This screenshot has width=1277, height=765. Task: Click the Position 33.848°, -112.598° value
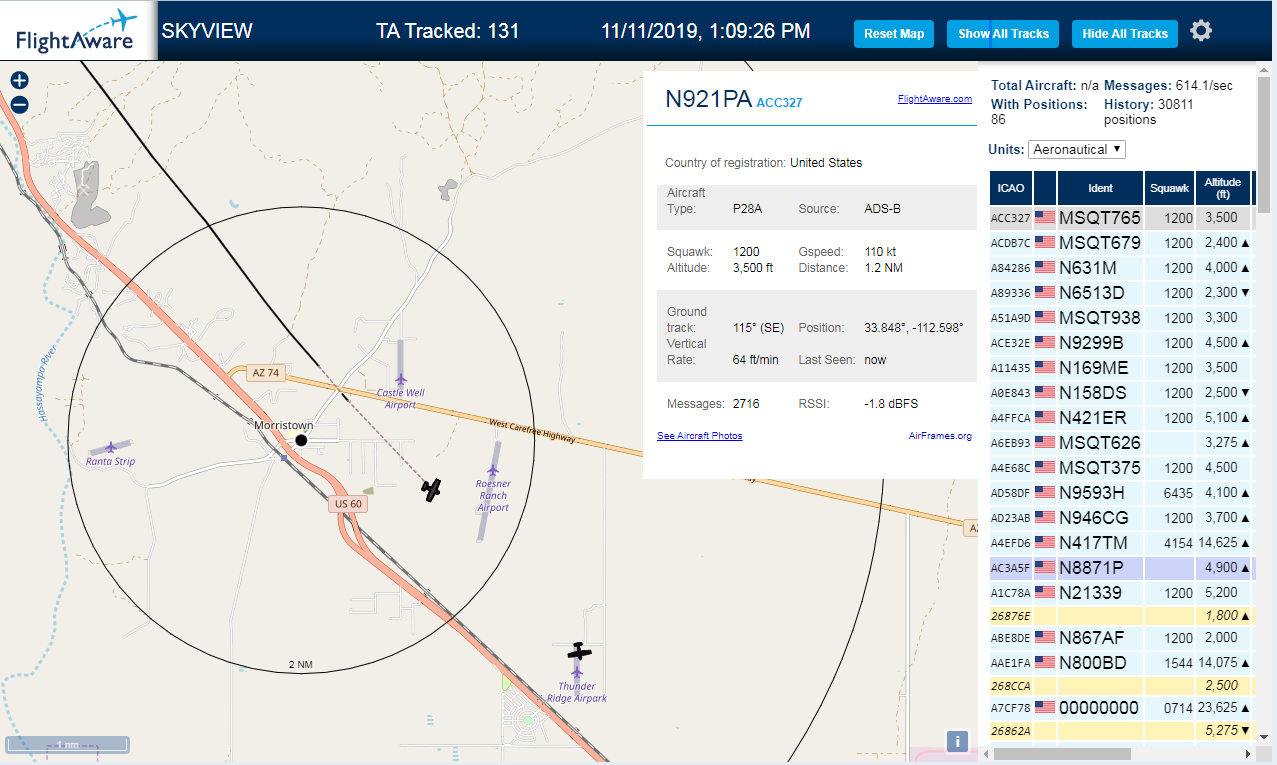coord(912,328)
